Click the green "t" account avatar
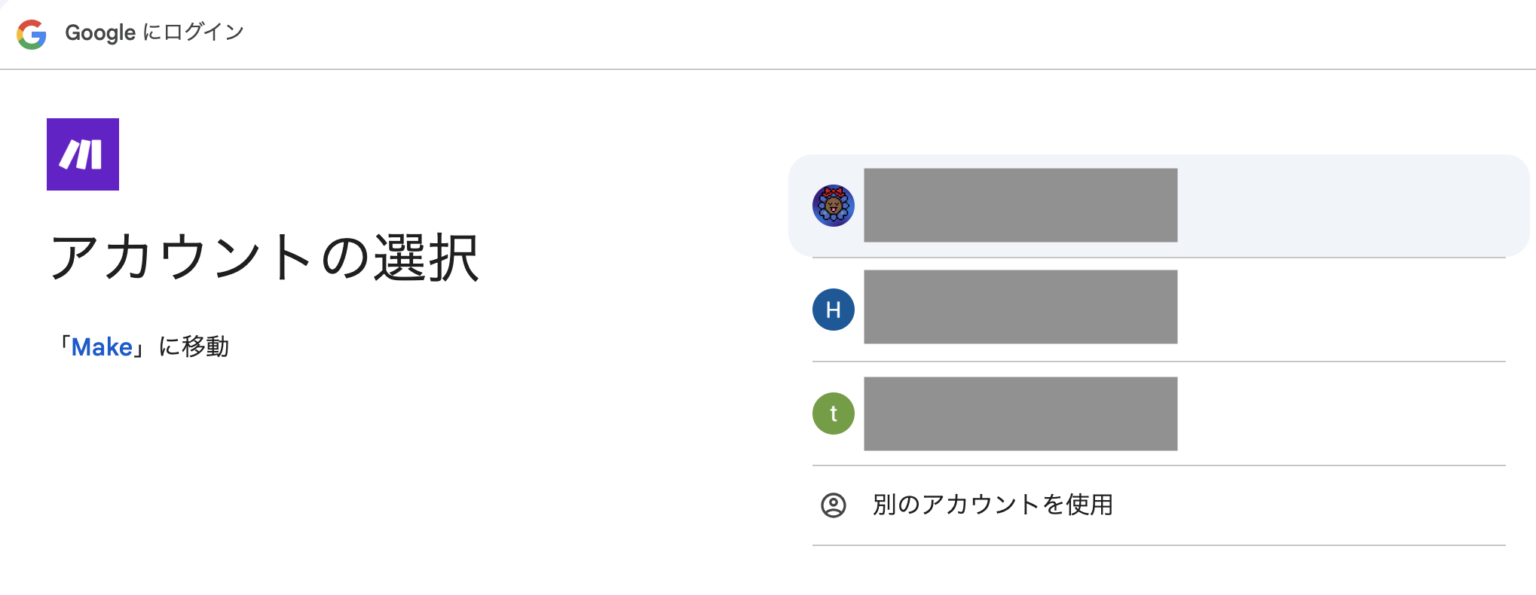 coord(833,413)
